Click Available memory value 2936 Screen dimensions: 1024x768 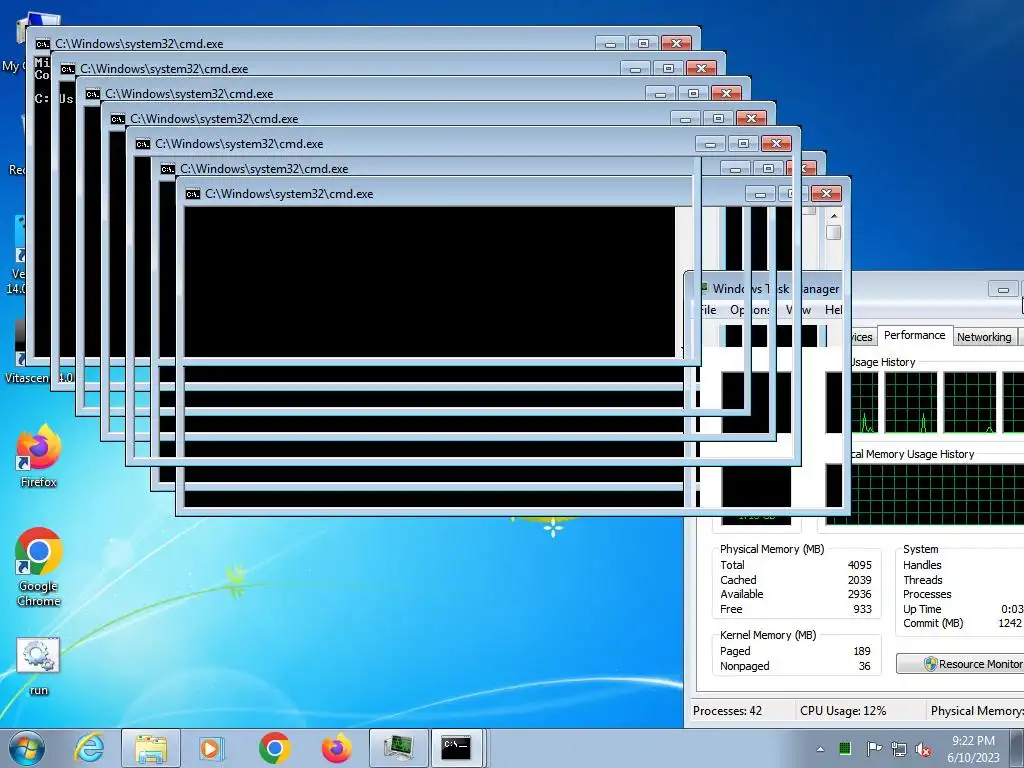(x=859, y=594)
